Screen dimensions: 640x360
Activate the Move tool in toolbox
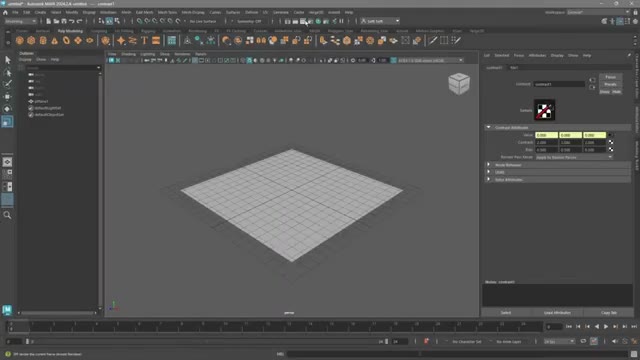(7, 97)
